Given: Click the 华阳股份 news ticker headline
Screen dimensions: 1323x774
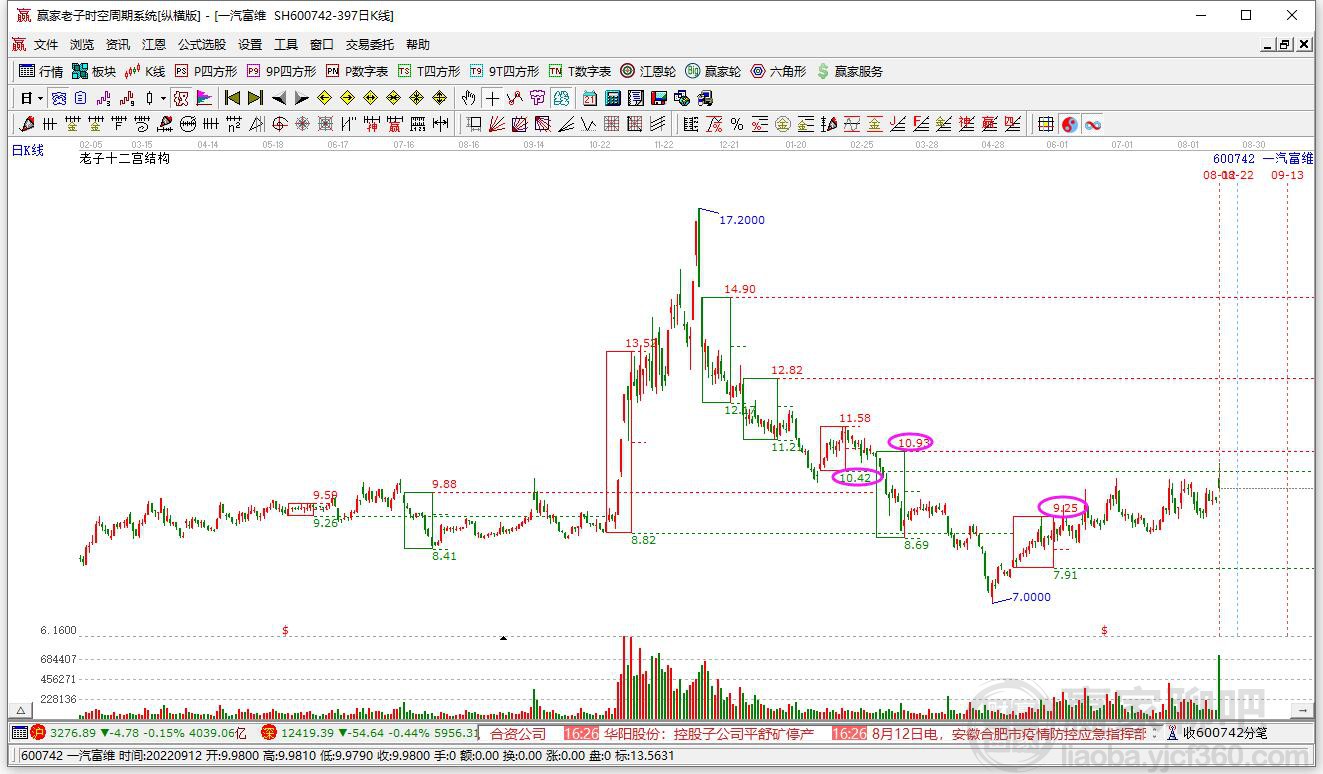Looking at the screenshot, I should [x=709, y=733].
